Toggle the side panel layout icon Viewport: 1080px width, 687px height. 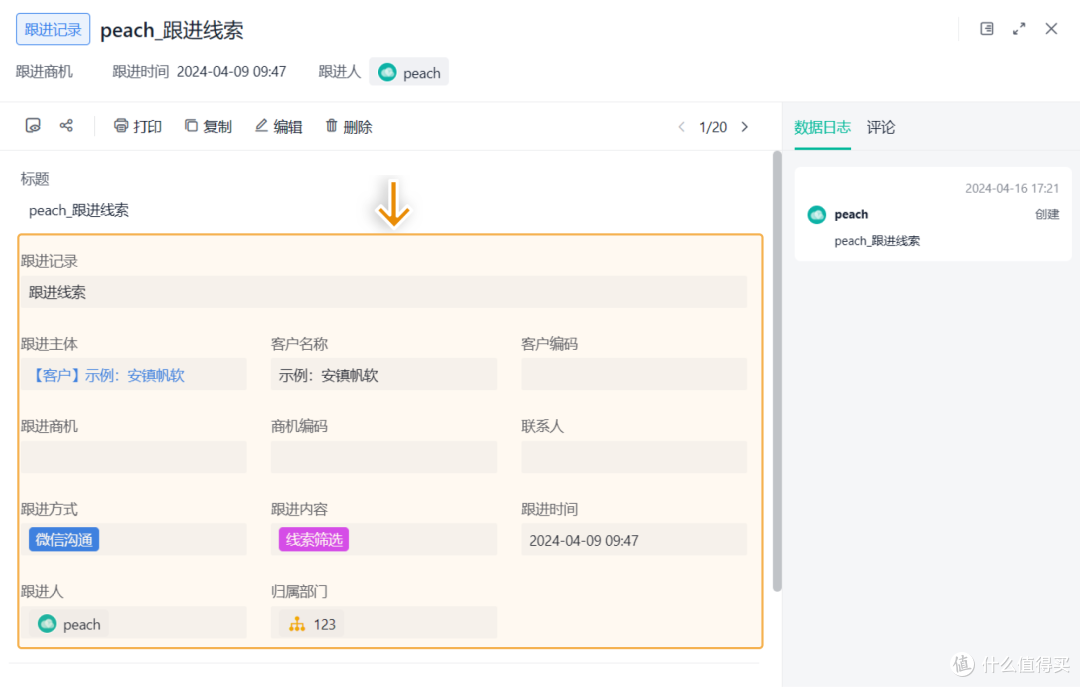986,28
